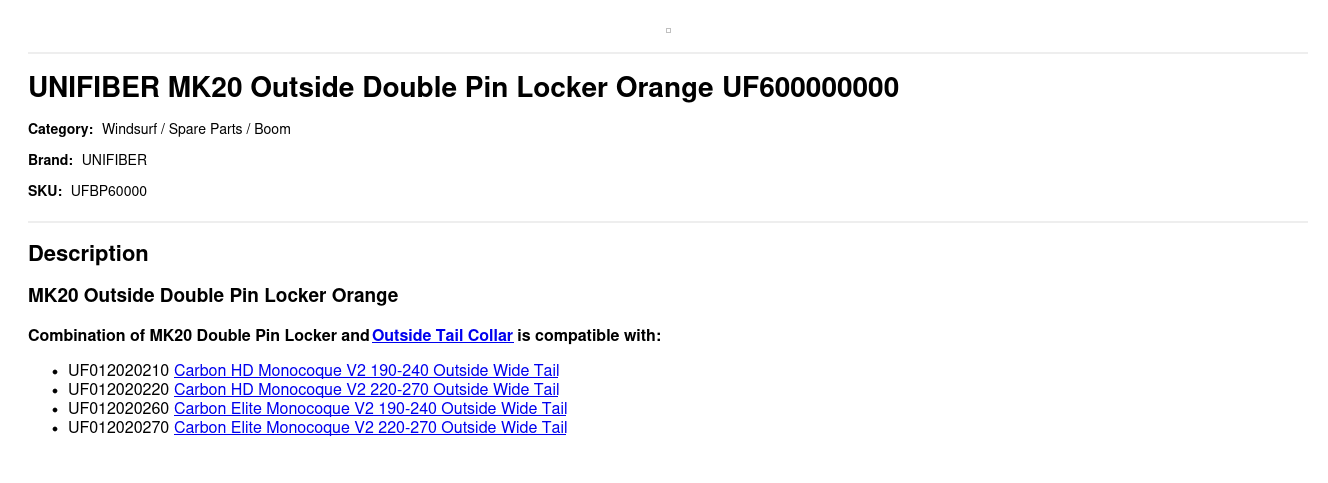1328x483 pixels.
Task: Click the UNIFIBER brand value
Action: pos(114,160)
